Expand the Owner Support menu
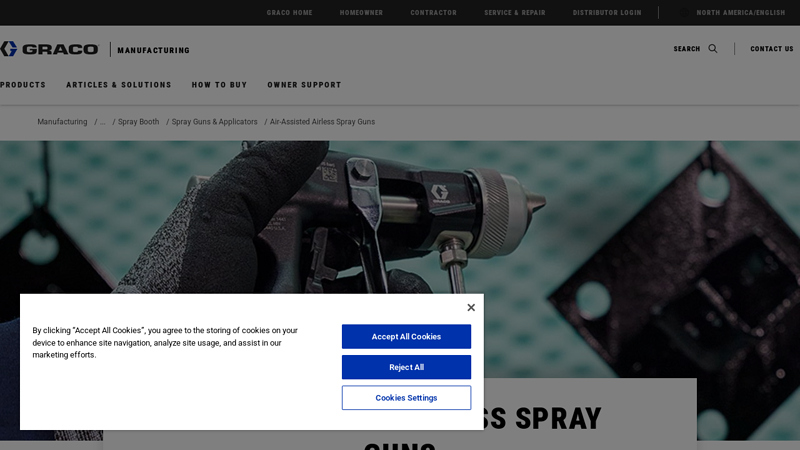 pos(304,85)
